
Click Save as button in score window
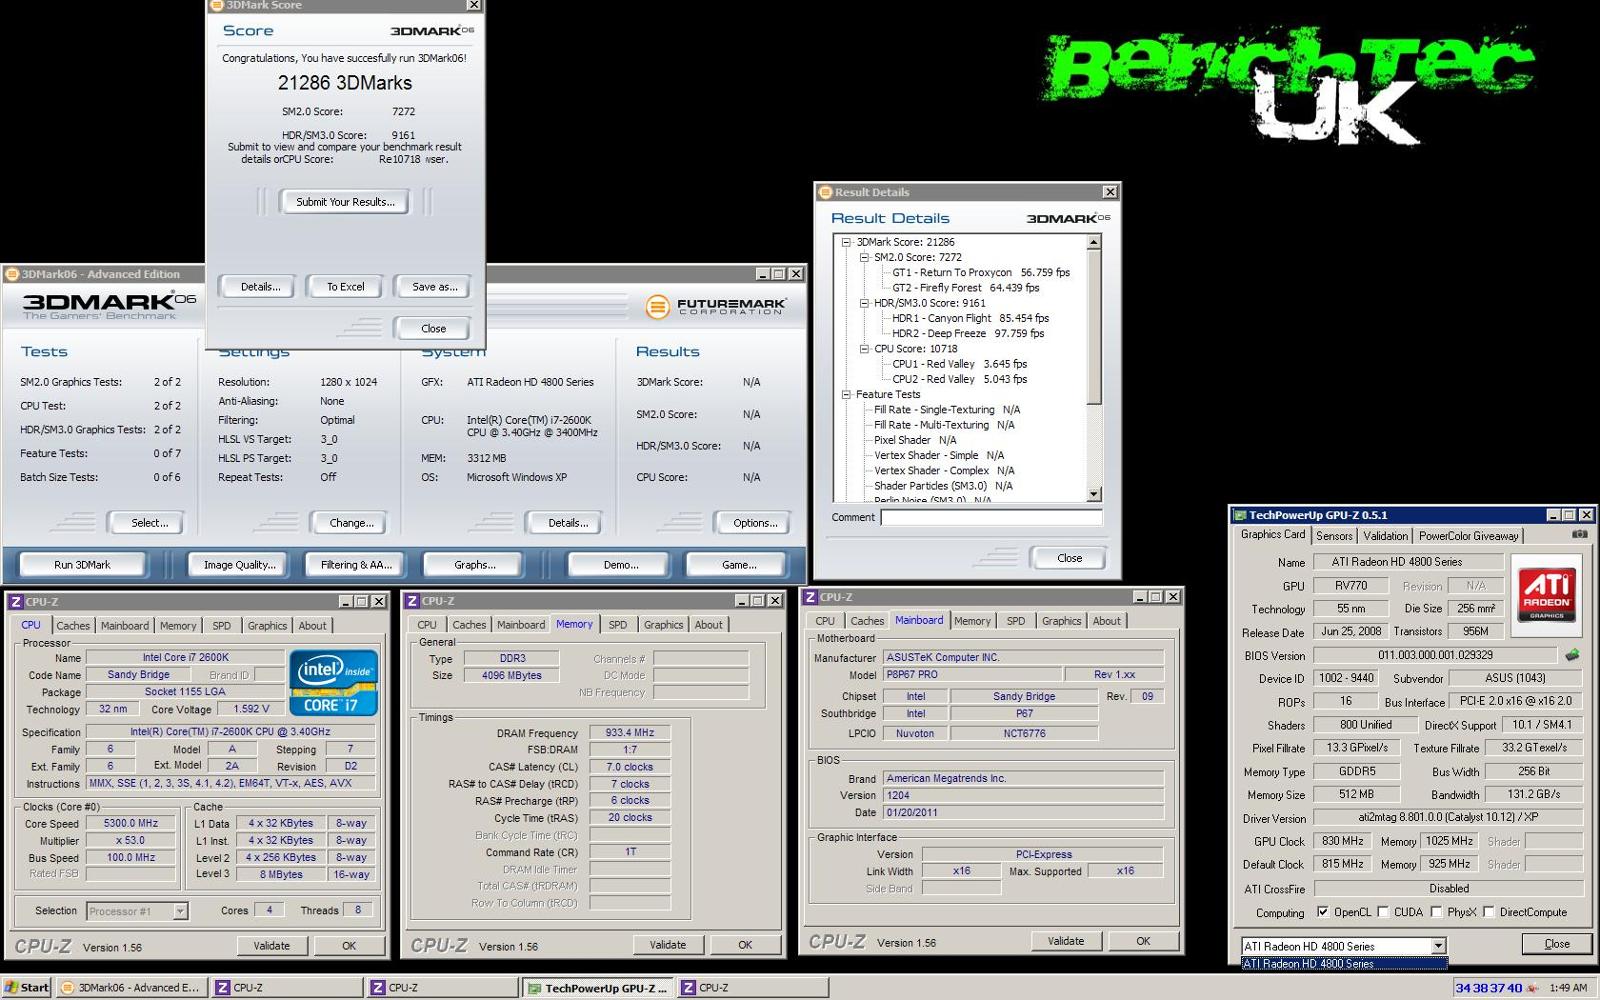(x=434, y=287)
